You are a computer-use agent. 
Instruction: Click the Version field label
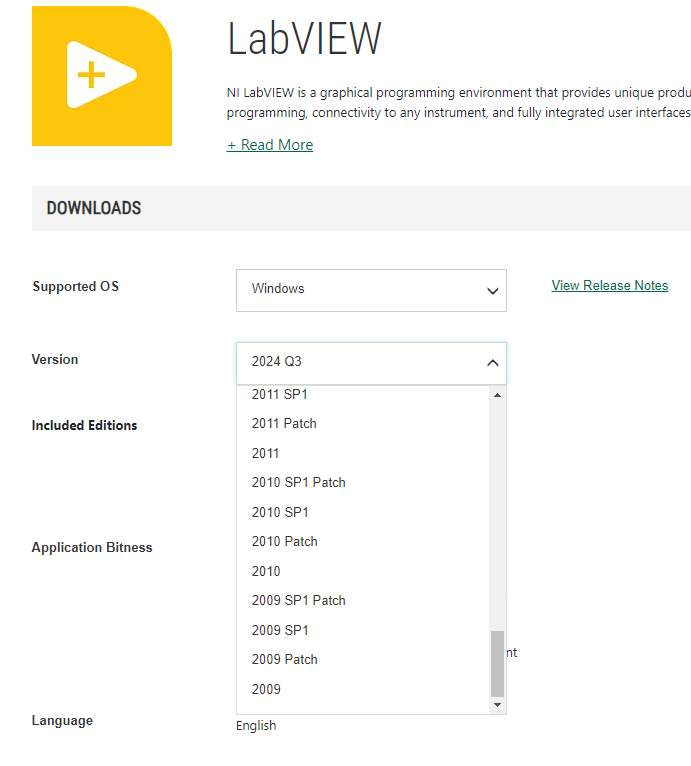pos(55,360)
